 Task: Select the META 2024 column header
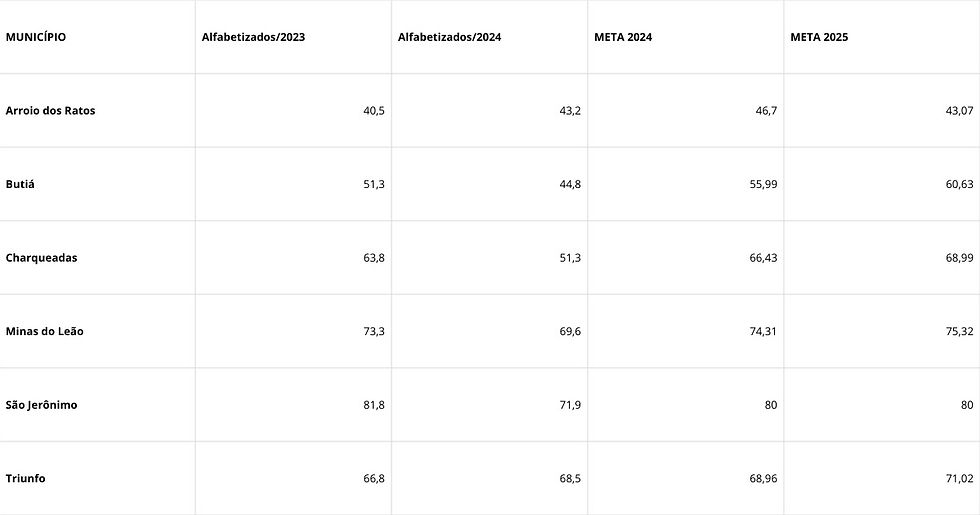[623, 38]
